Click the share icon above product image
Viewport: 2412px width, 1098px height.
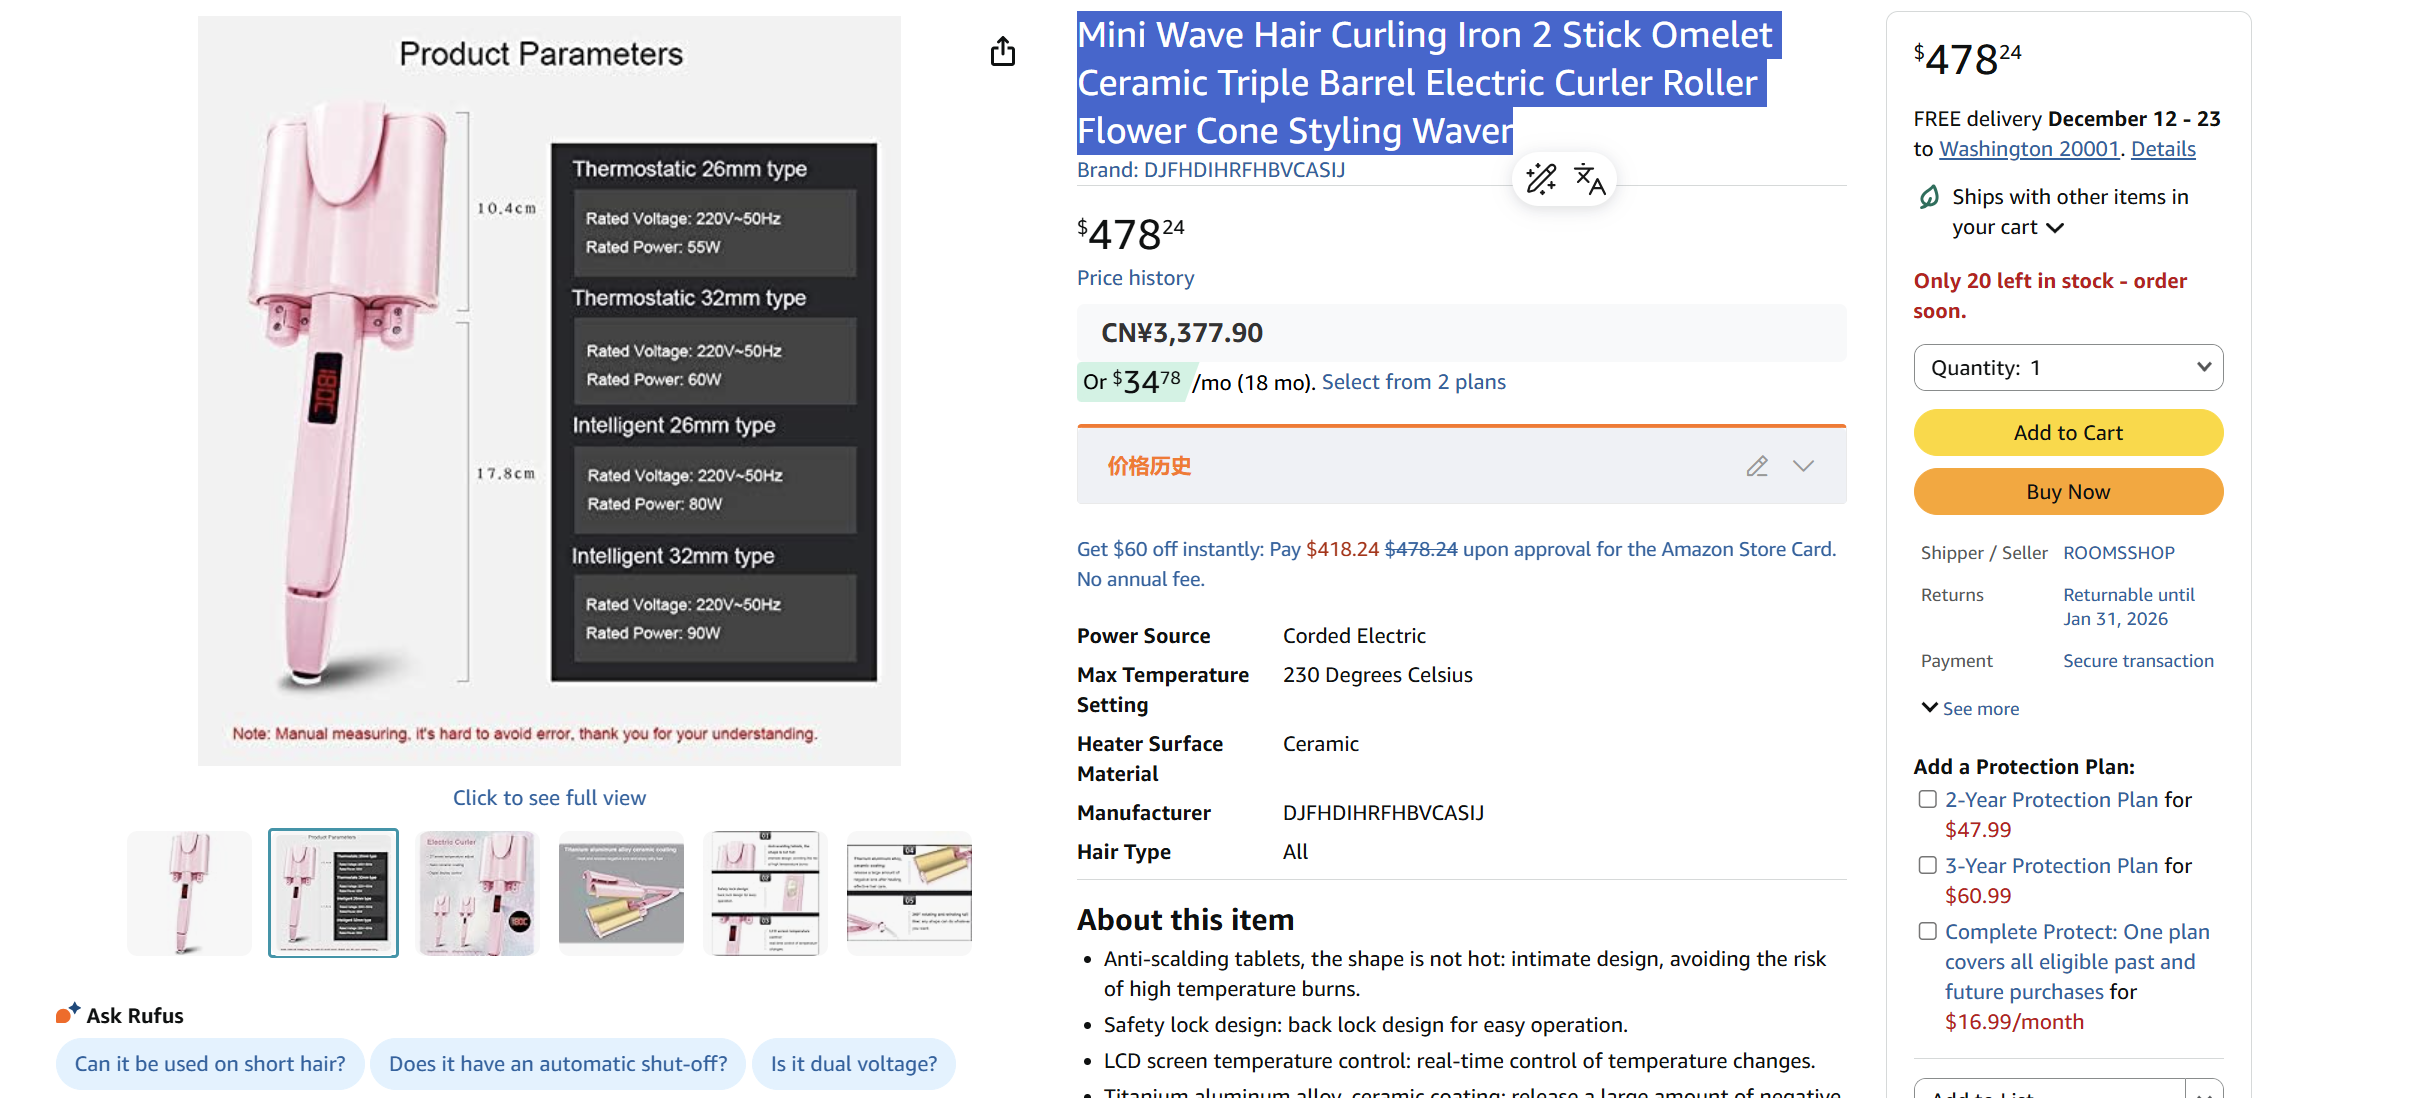click(x=1002, y=52)
